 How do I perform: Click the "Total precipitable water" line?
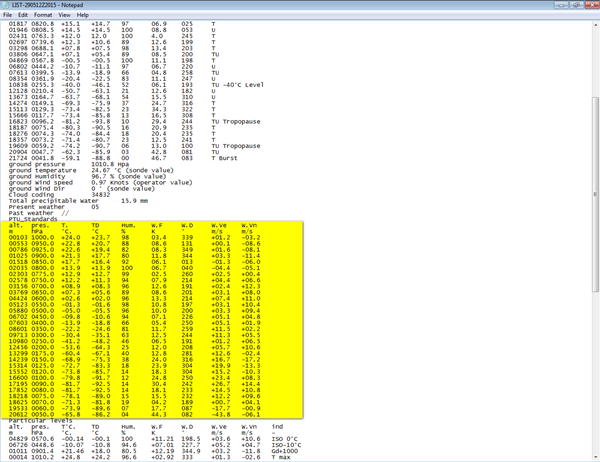(60, 200)
